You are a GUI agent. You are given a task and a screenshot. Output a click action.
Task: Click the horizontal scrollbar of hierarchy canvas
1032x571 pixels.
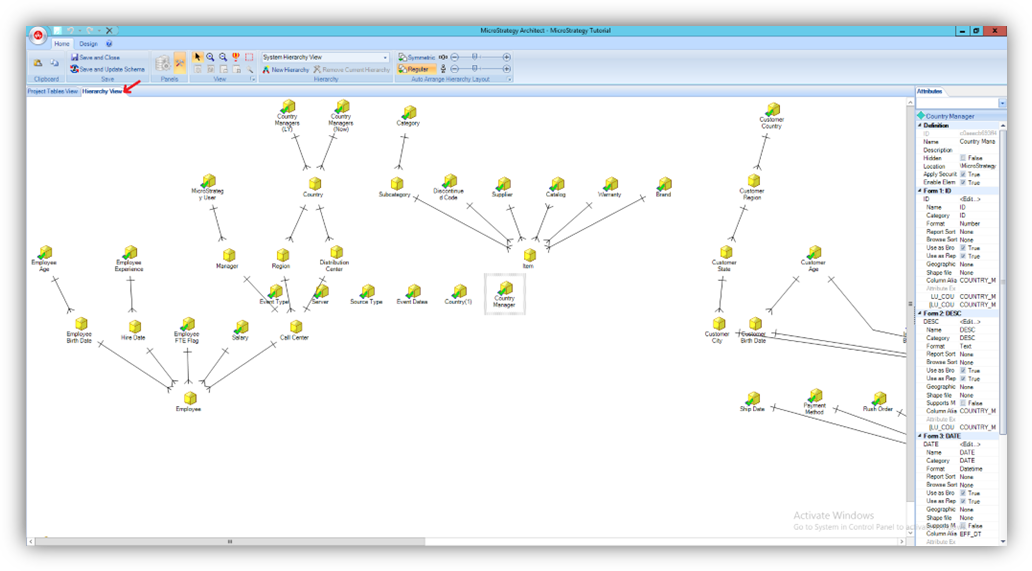[230, 541]
